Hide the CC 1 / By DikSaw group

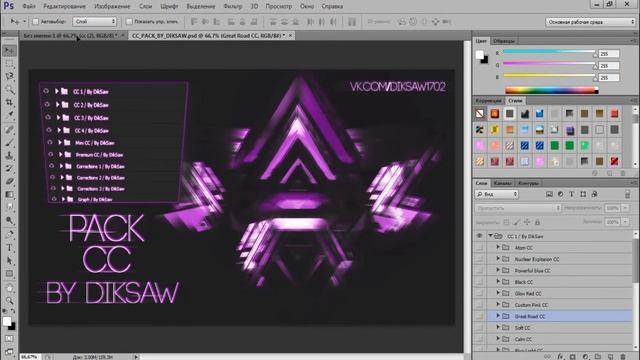point(480,236)
